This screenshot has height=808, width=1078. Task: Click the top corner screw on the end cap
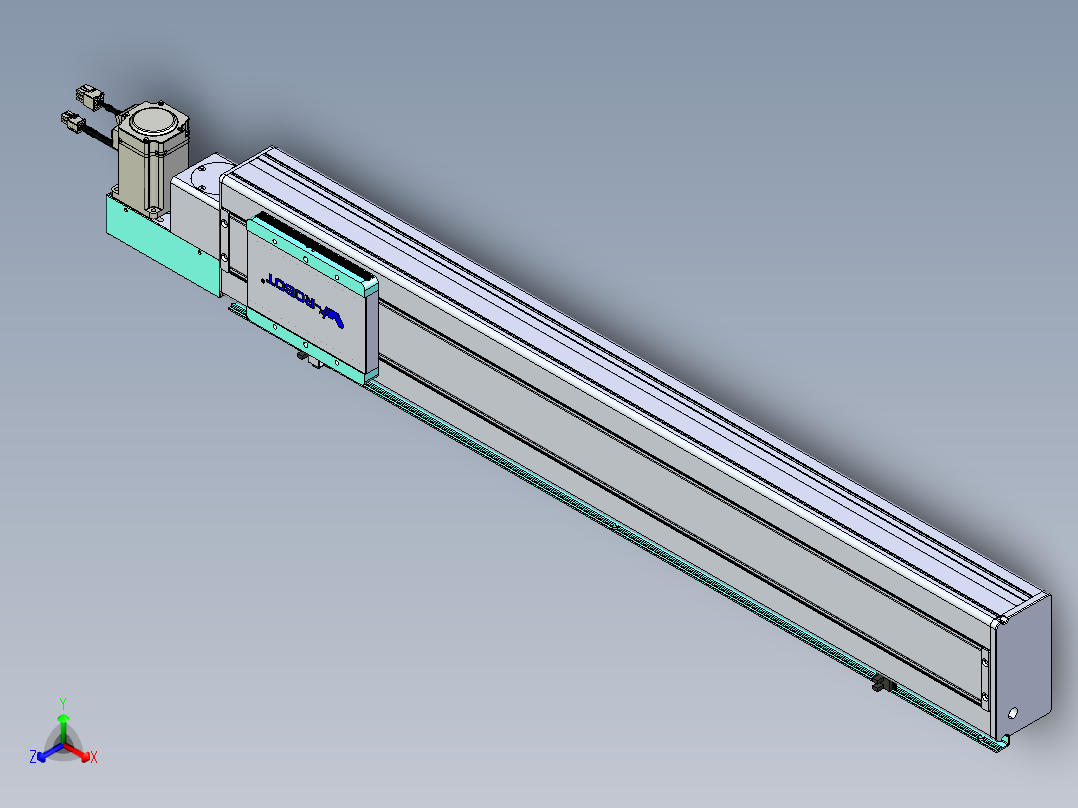click(x=1004, y=621)
